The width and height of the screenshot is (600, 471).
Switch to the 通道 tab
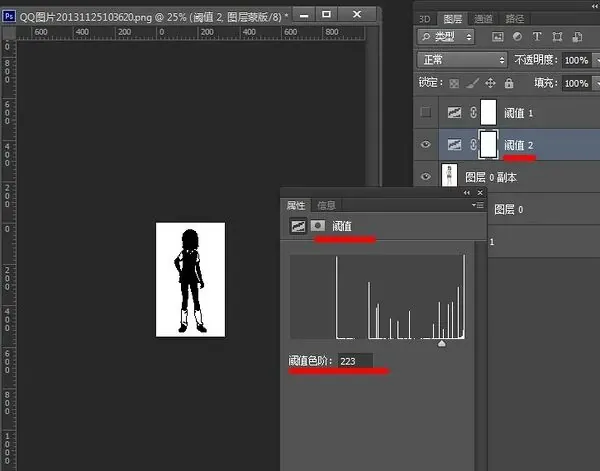click(483, 19)
